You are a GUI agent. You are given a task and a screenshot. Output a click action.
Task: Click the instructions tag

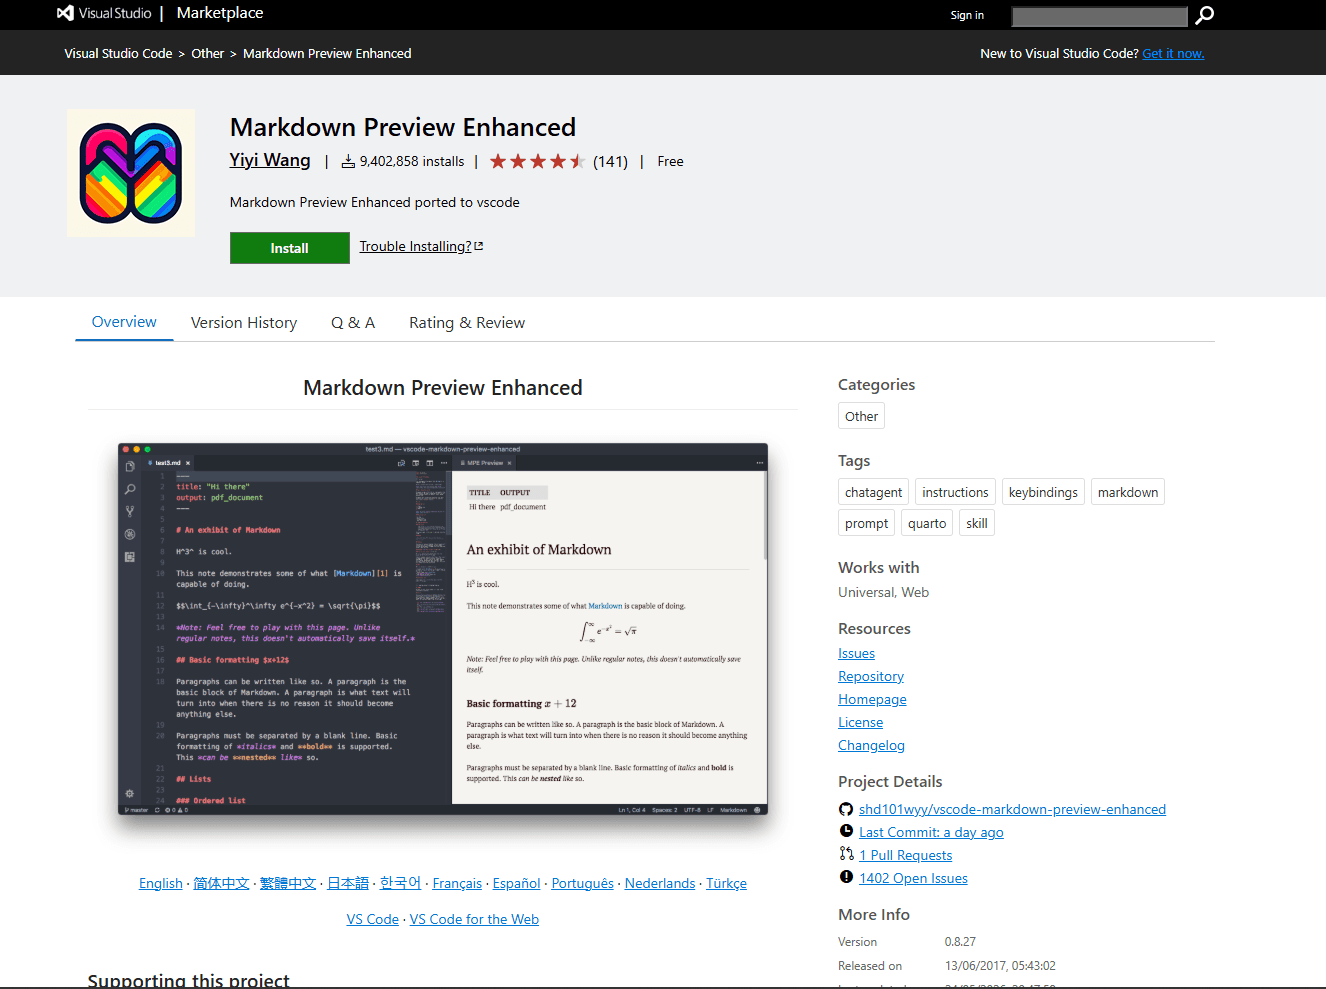[x=955, y=492]
